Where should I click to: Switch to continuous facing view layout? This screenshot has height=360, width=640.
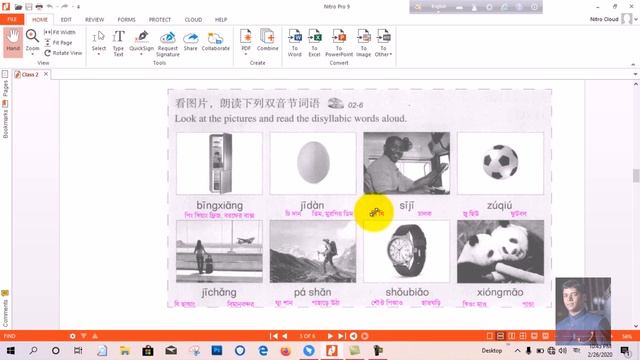pos(523,336)
